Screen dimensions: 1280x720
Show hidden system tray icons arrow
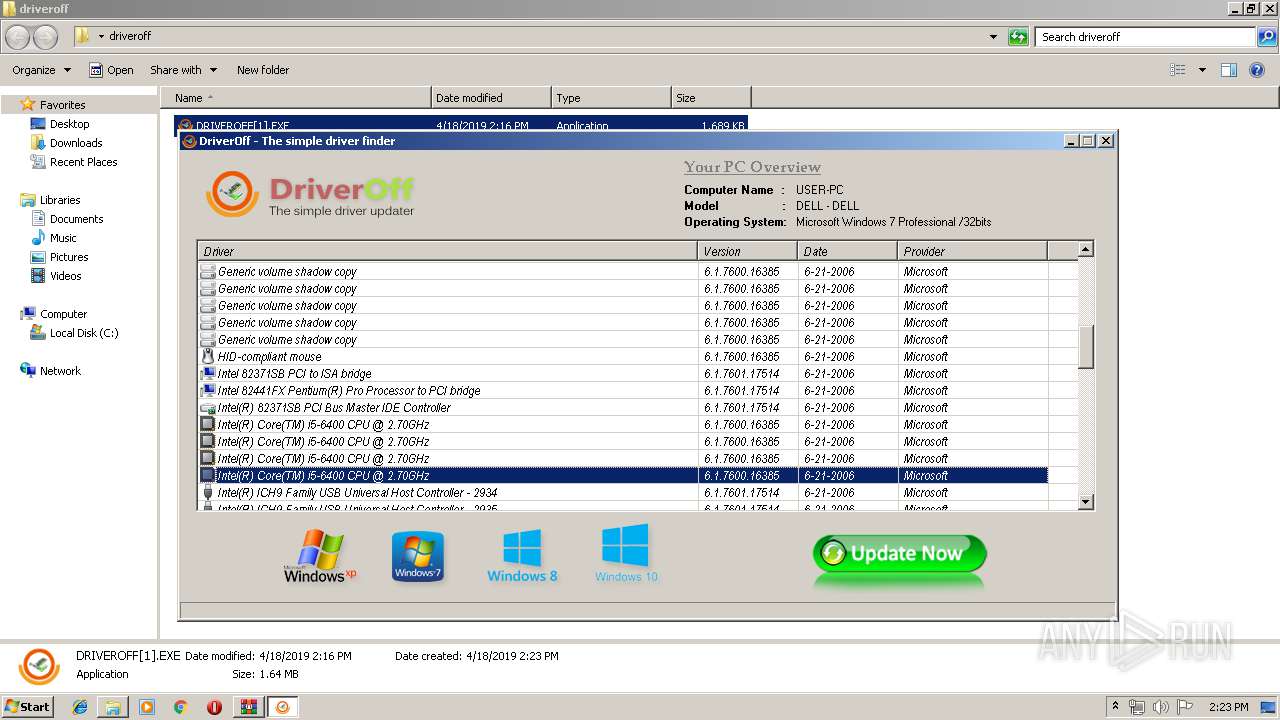(x=1116, y=707)
